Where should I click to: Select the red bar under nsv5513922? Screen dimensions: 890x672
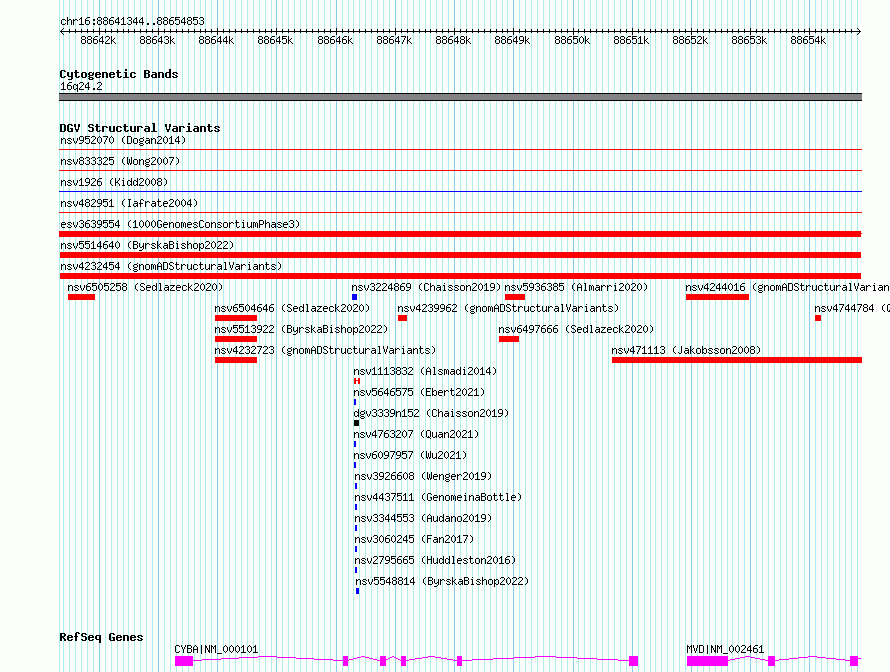tap(236, 339)
